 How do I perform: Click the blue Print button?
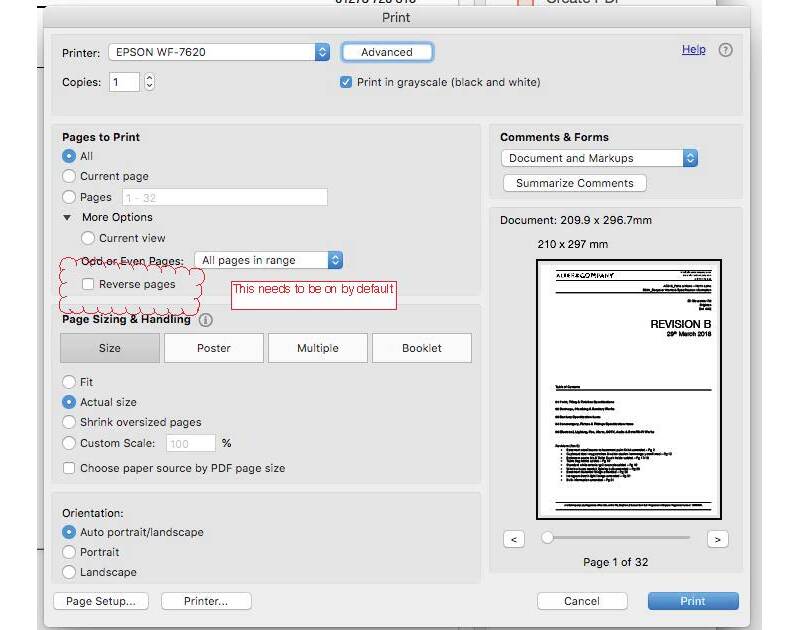pos(693,601)
